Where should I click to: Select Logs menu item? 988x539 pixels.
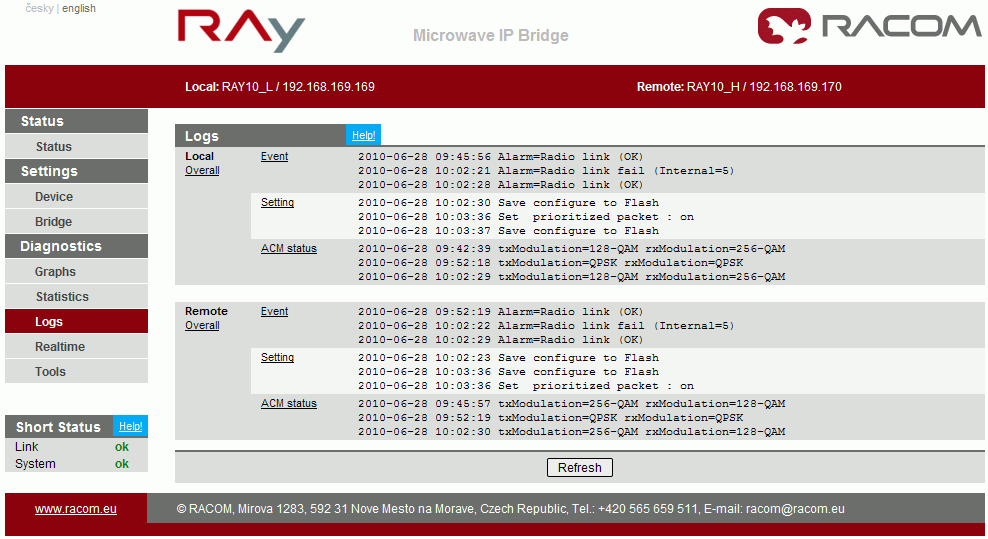point(76,322)
